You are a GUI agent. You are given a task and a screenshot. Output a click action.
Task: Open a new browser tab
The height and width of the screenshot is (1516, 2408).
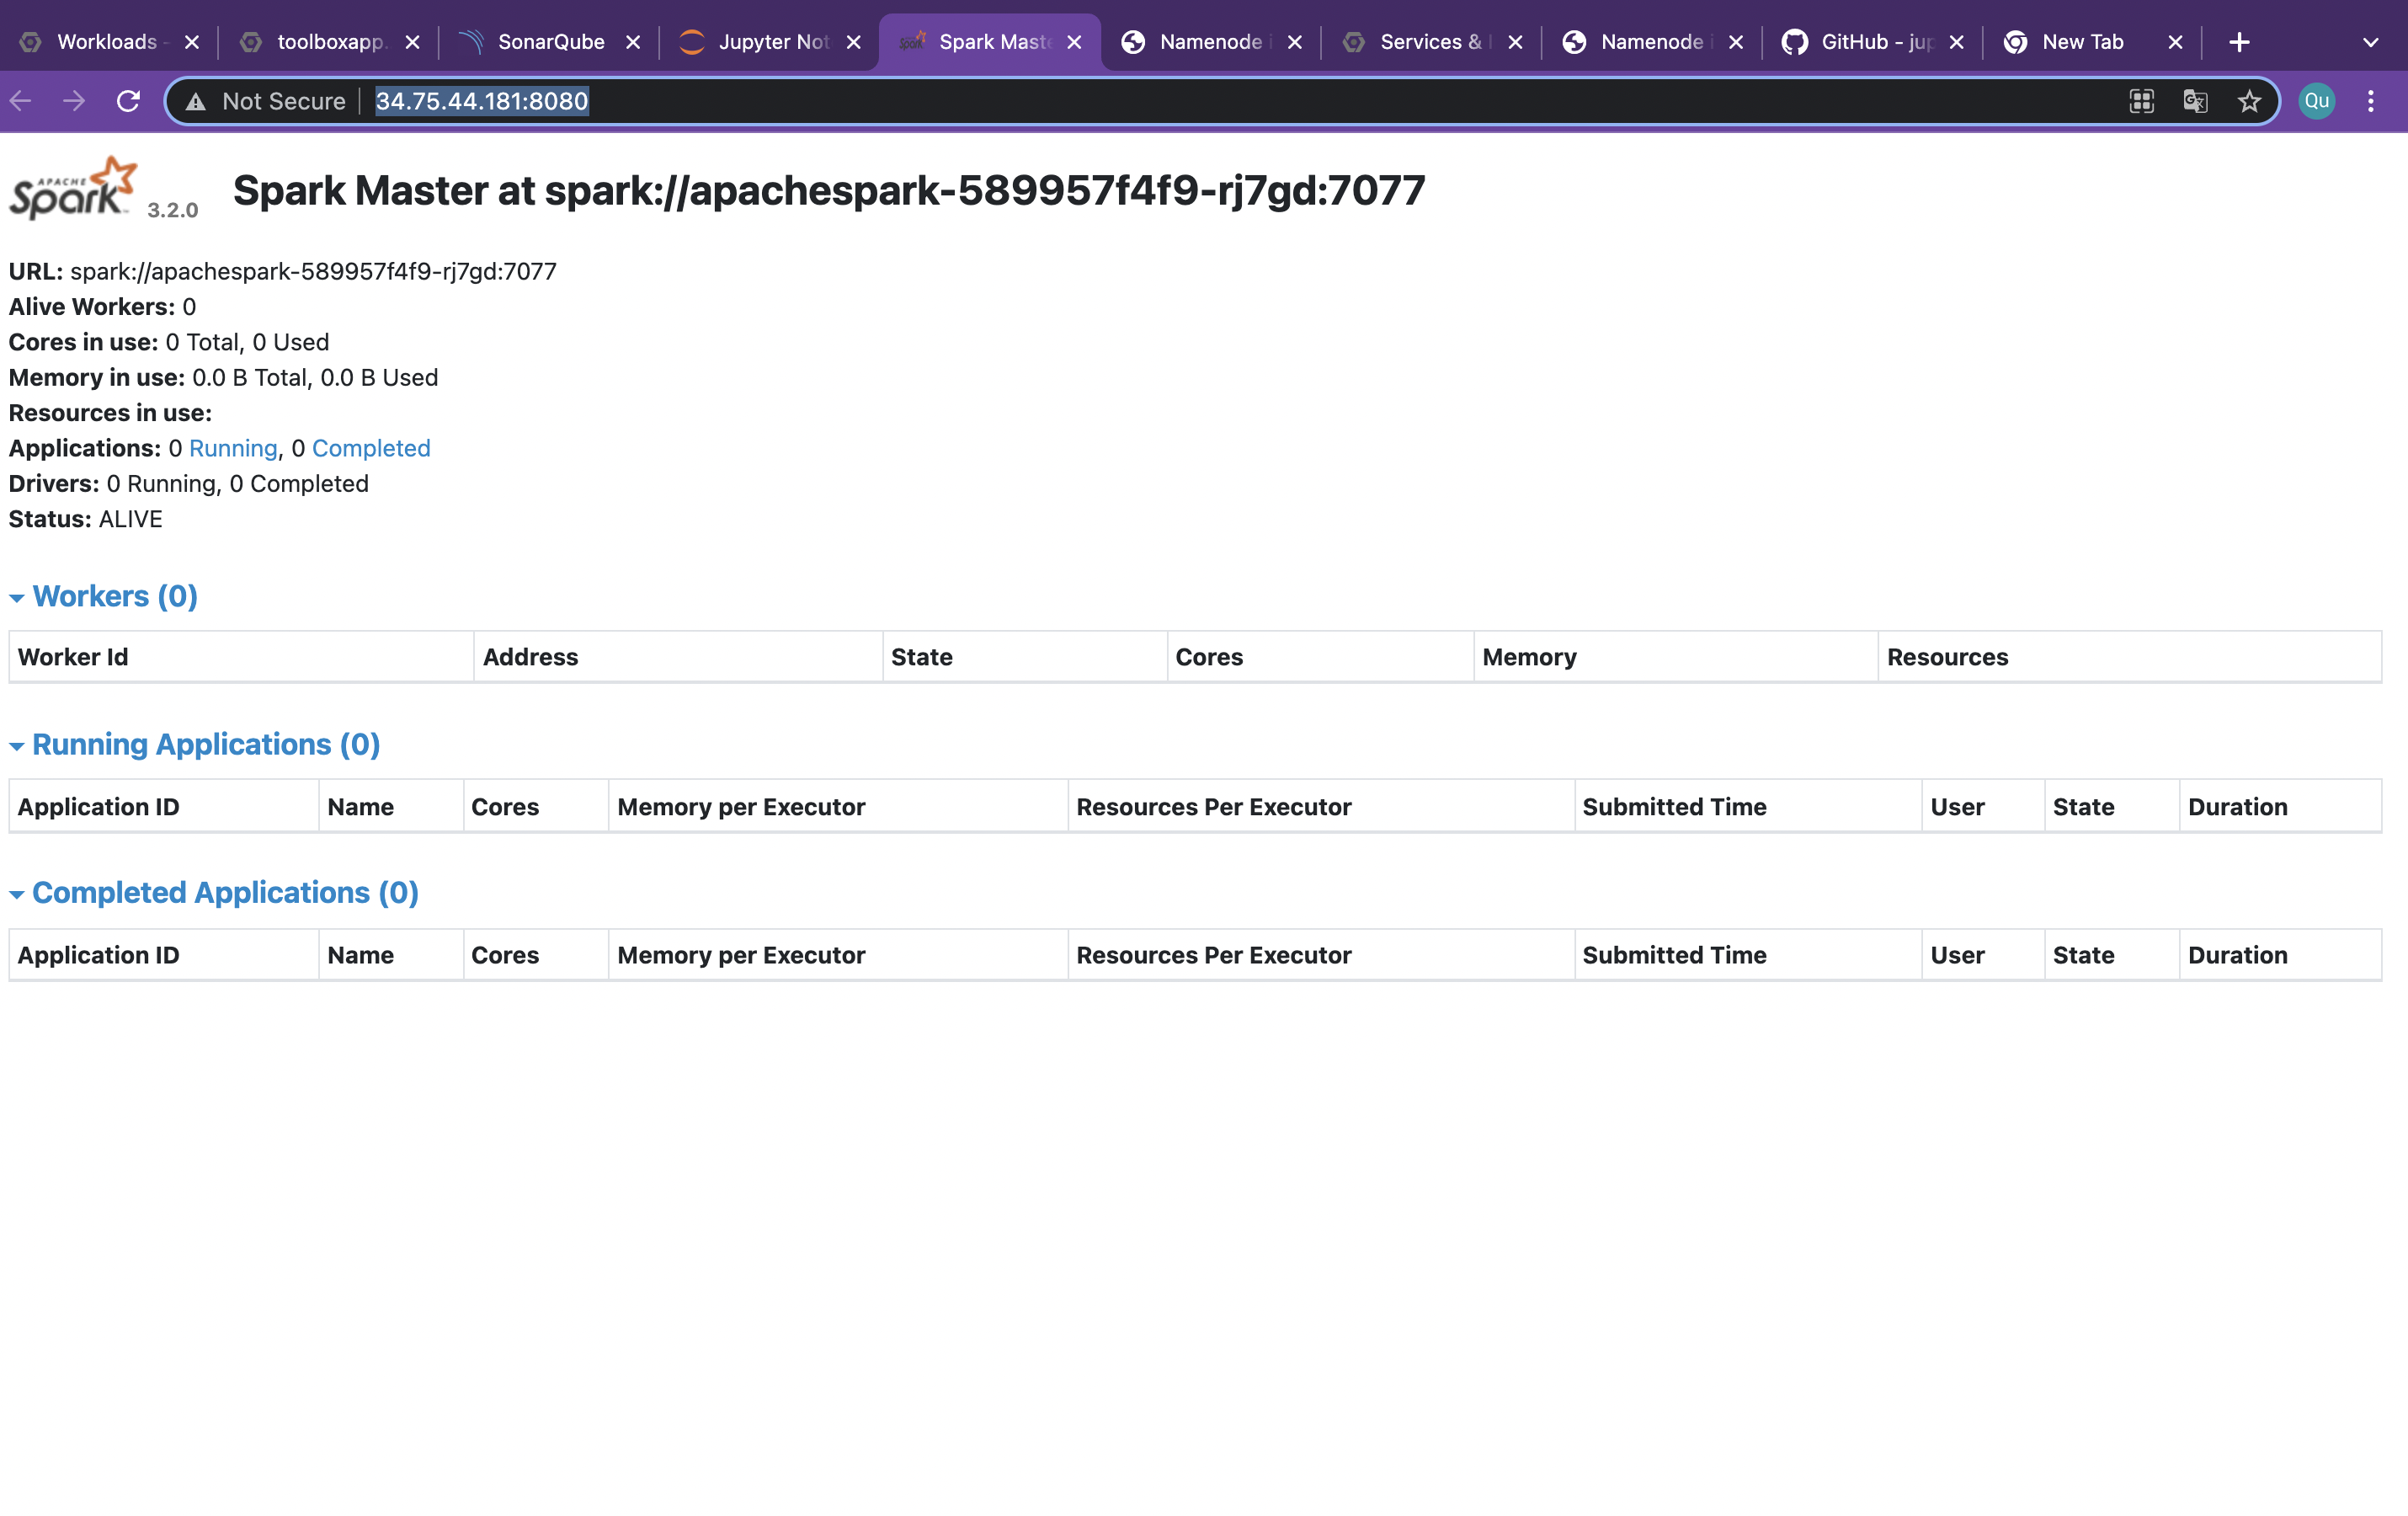pyautogui.click(x=2238, y=42)
